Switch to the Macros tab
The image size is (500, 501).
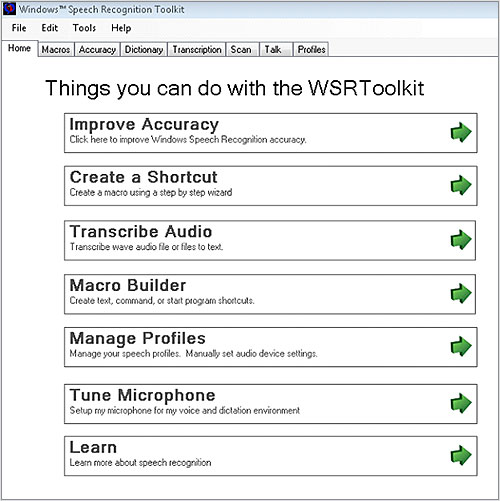click(56, 50)
